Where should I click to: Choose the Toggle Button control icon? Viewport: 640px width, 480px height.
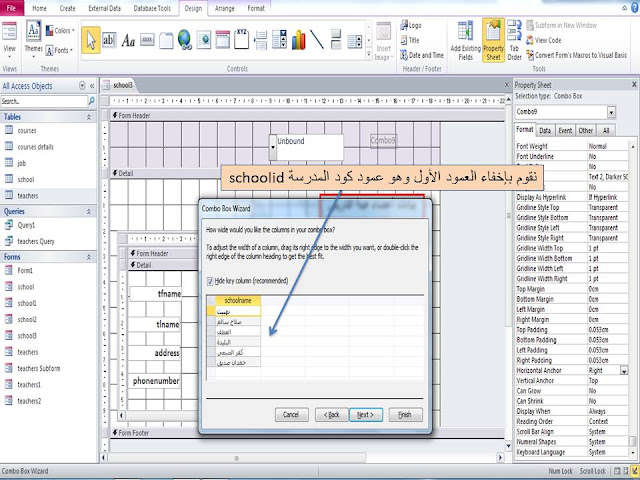336,40
